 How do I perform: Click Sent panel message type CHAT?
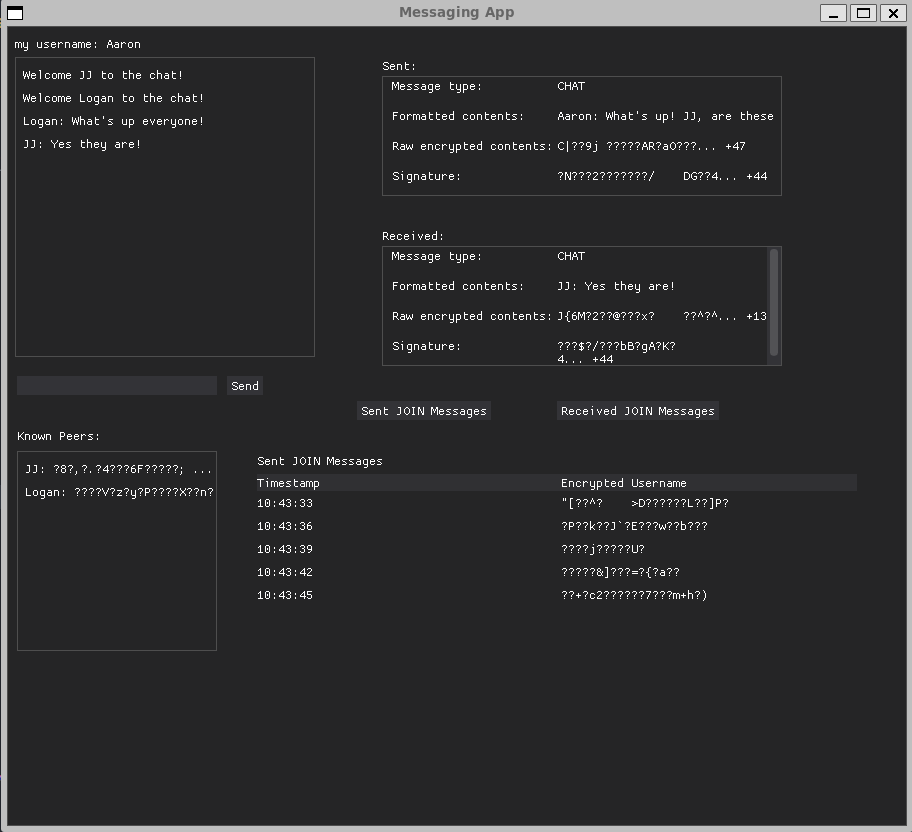coord(571,86)
